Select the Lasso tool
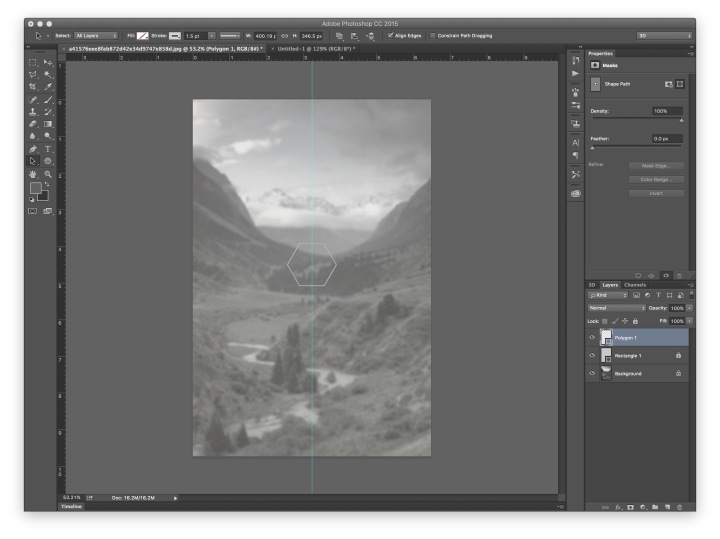 click(33, 74)
